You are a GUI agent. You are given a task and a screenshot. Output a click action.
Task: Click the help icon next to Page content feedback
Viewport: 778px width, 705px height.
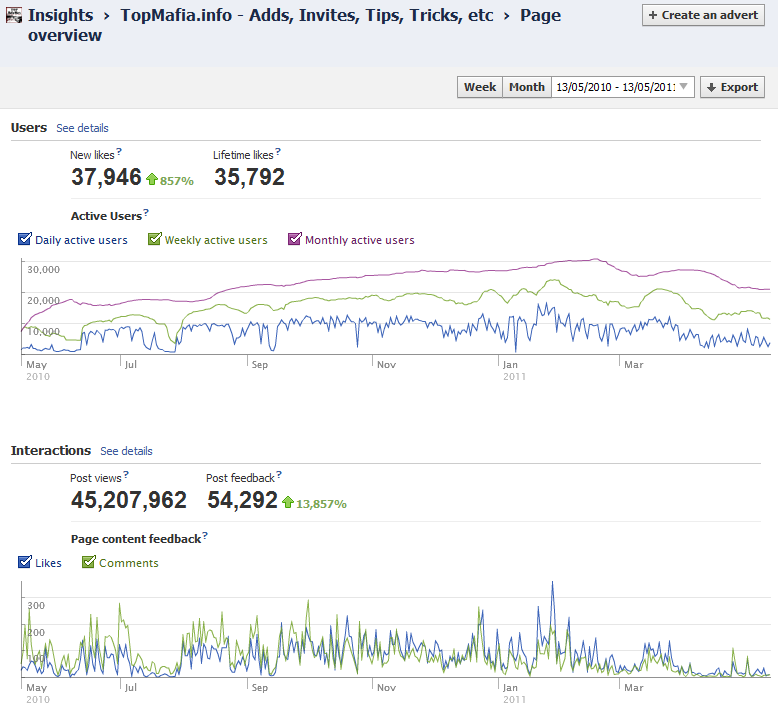205,535
